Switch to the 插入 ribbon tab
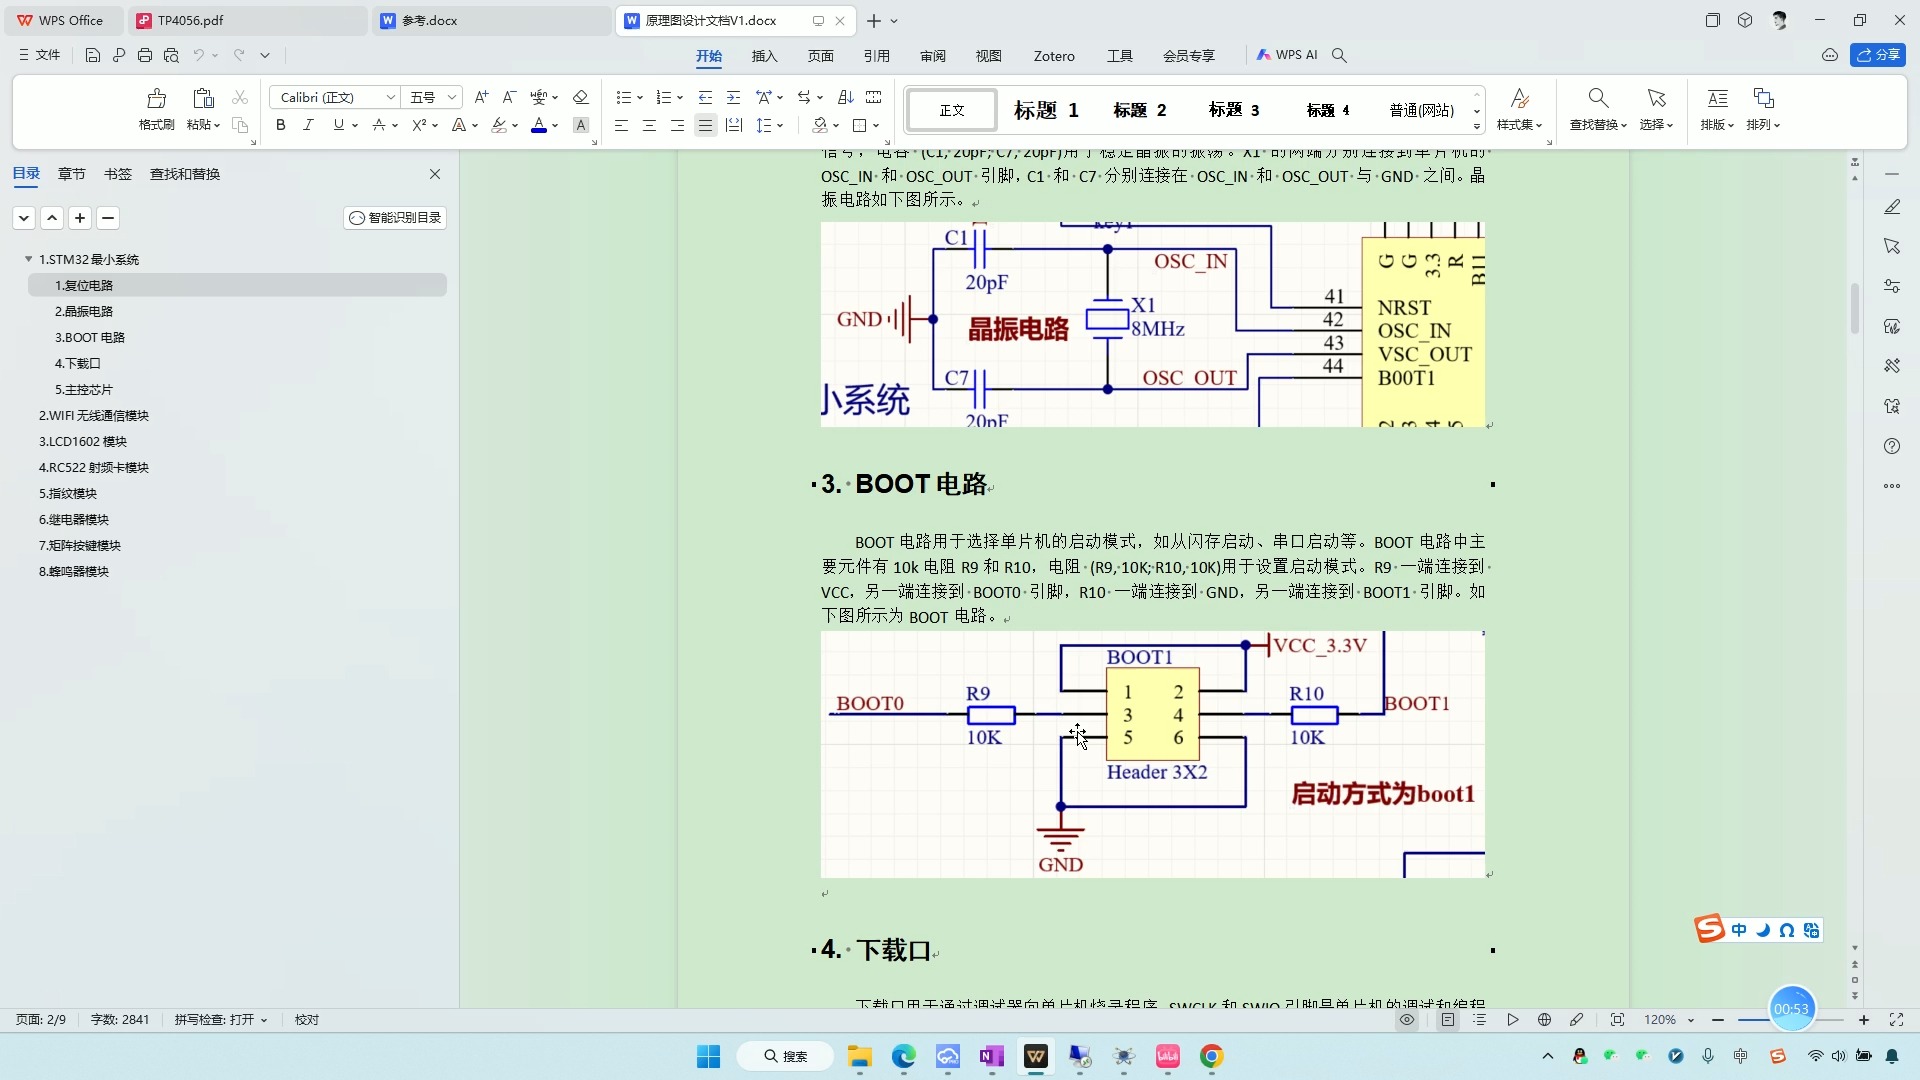Screen dimensions: 1920x1080 (x=764, y=56)
